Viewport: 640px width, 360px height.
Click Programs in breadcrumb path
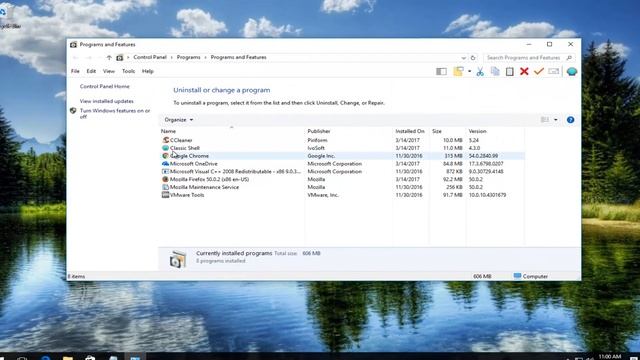189,57
